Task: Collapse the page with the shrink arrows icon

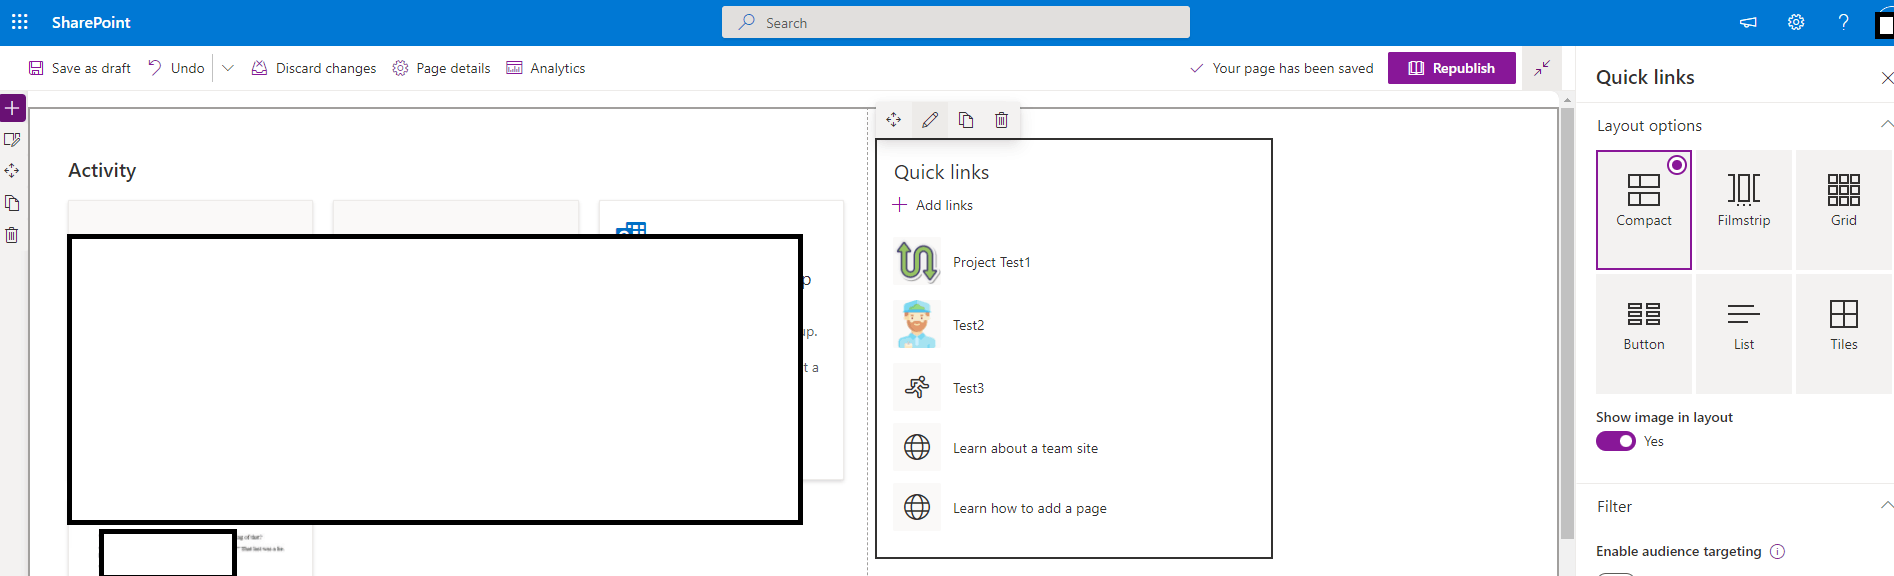Action: [1542, 68]
